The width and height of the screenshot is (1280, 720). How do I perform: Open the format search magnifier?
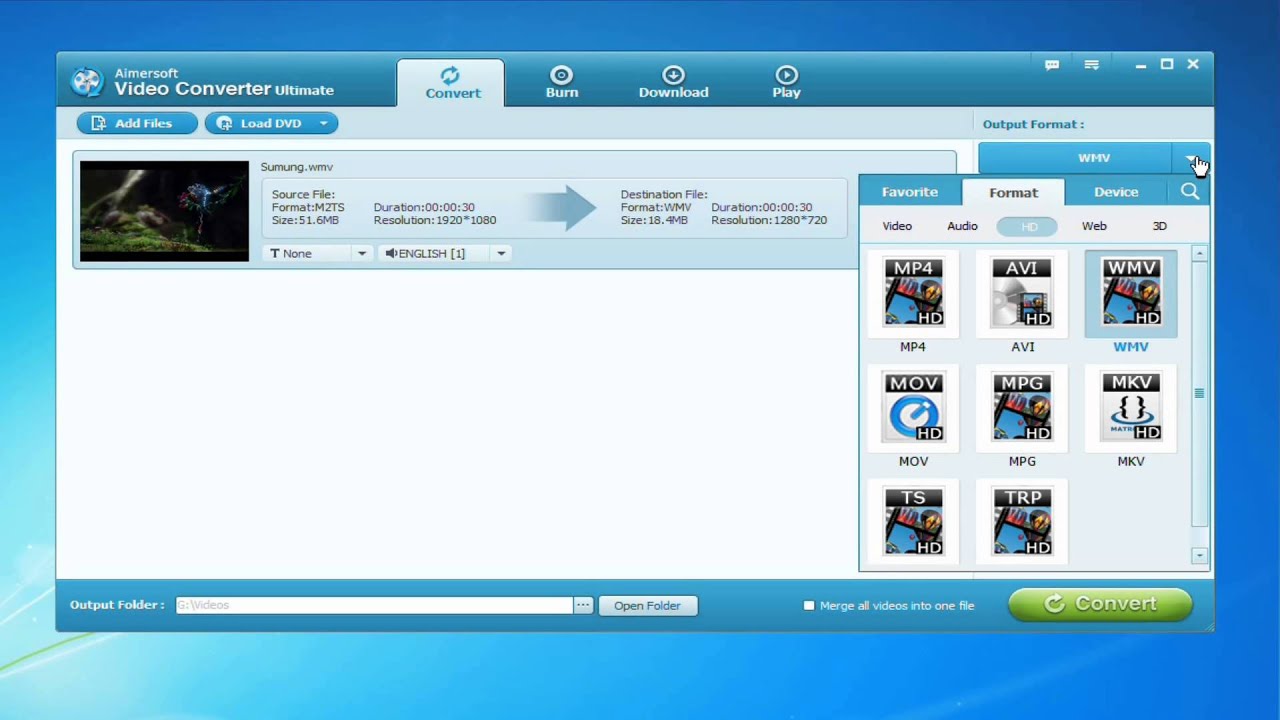[1189, 191]
